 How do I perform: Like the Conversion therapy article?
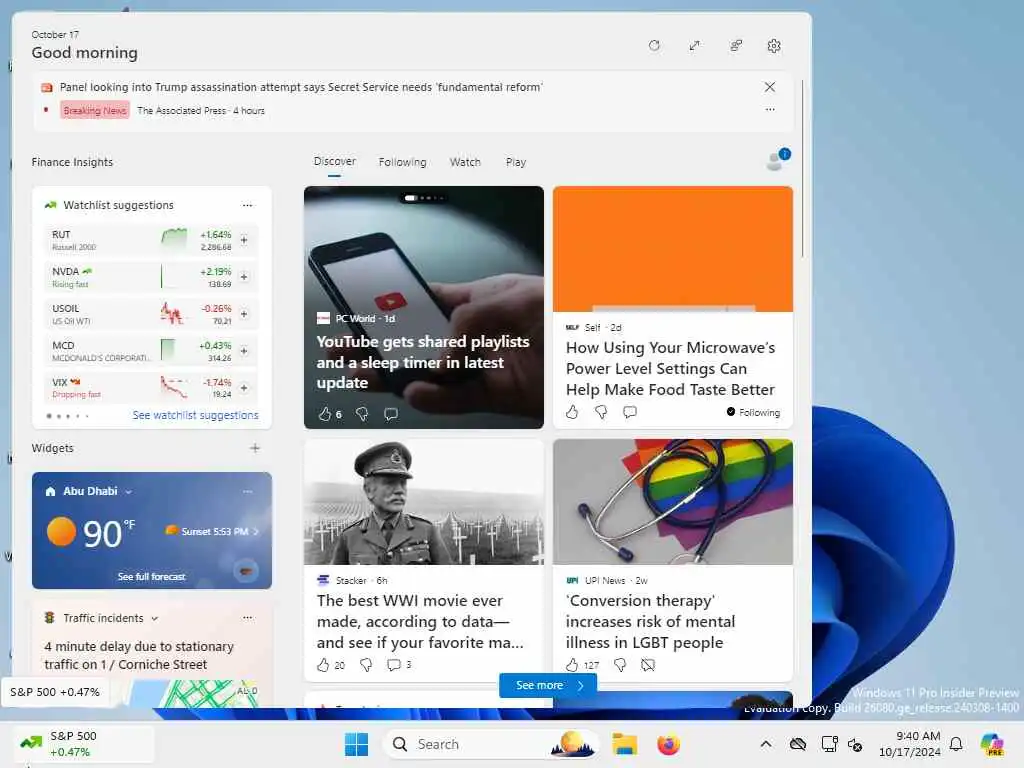click(x=572, y=665)
